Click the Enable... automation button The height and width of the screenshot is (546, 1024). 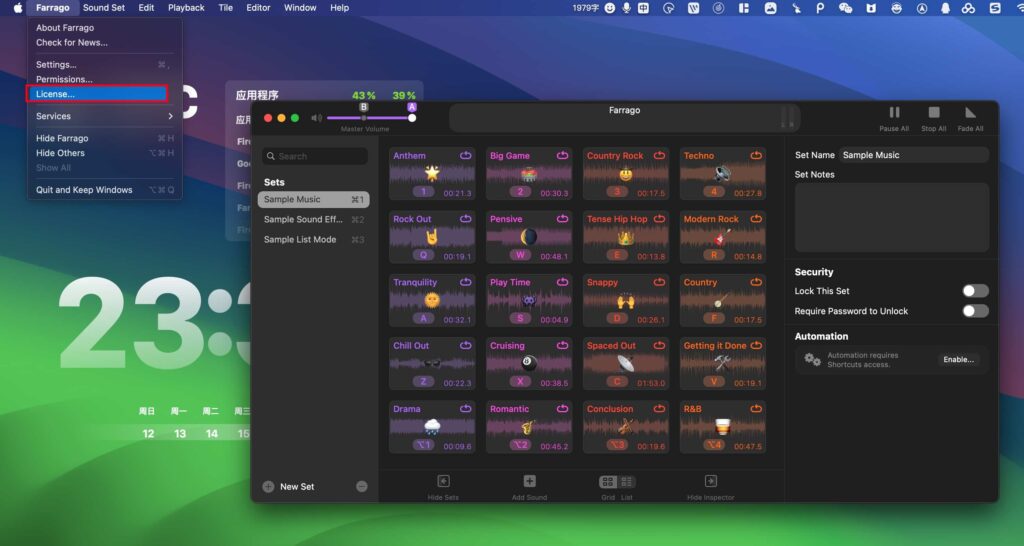pos(958,359)
